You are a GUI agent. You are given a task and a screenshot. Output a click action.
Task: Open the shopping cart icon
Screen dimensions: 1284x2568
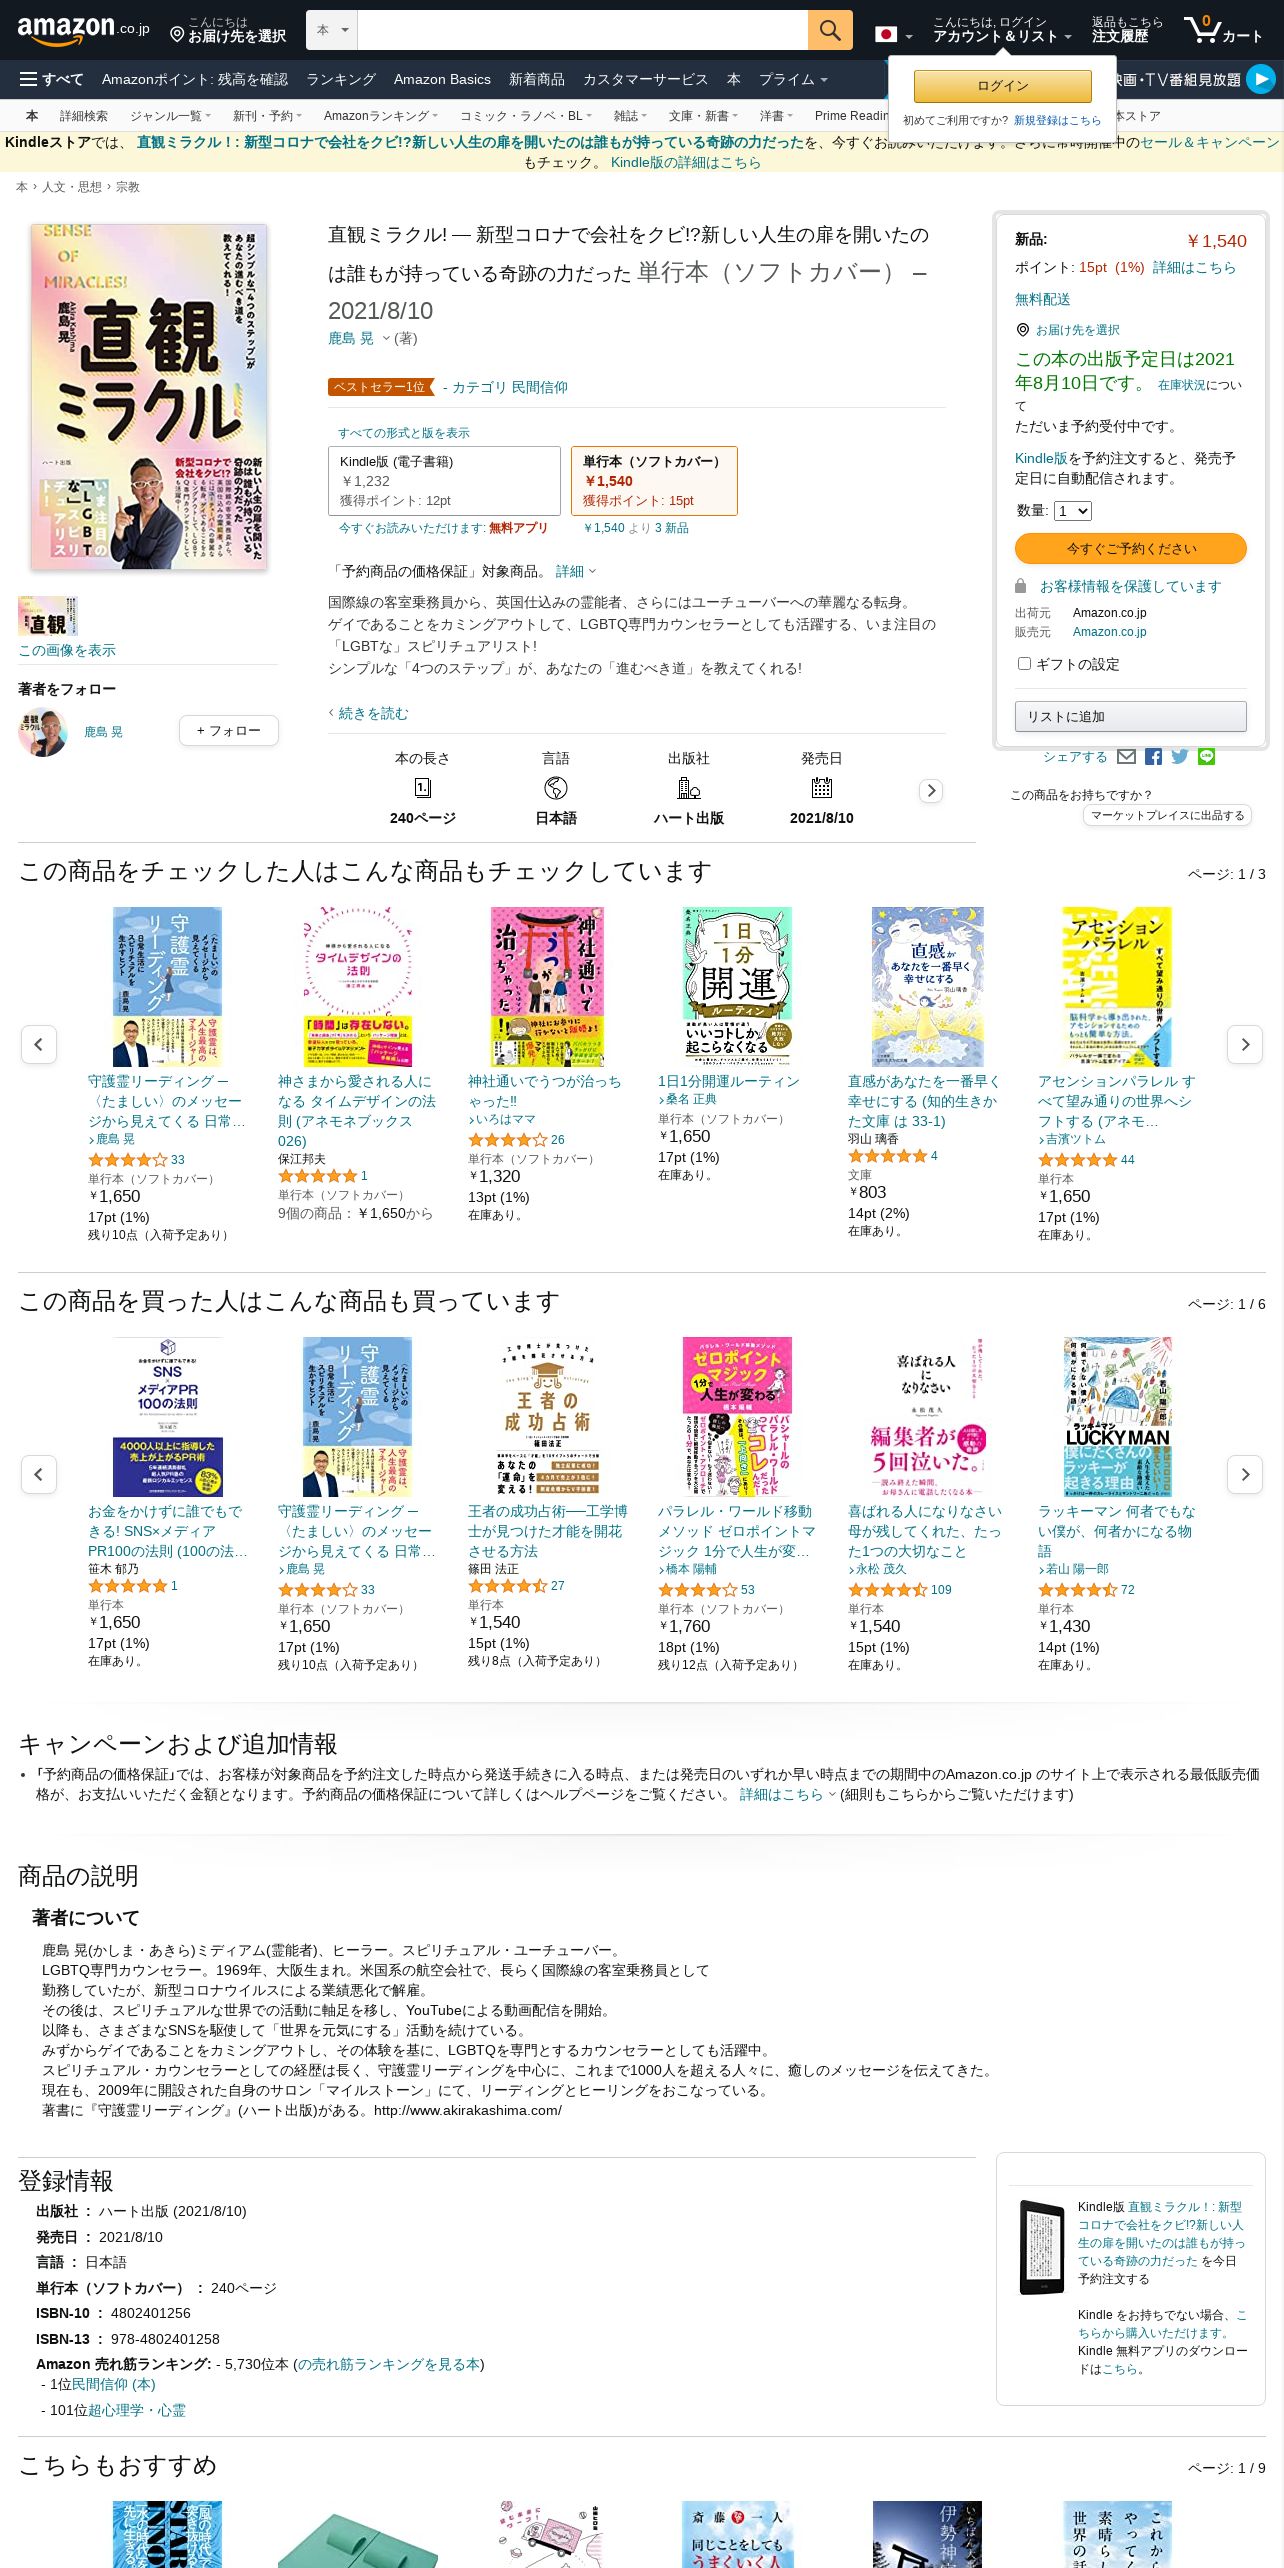[x=1223, y=30]
